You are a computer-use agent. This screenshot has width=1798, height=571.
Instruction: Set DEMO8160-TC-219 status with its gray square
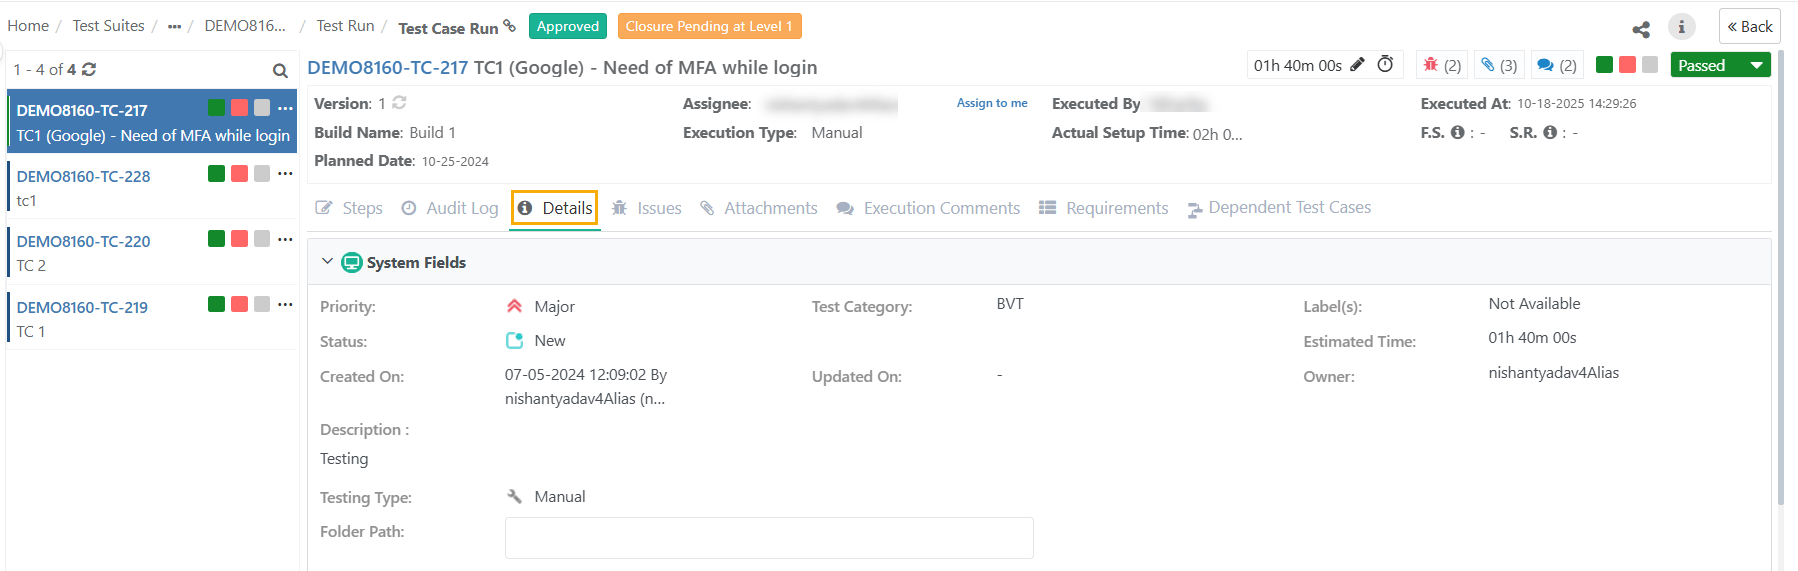pyautogui.click(x=262, y=304)
